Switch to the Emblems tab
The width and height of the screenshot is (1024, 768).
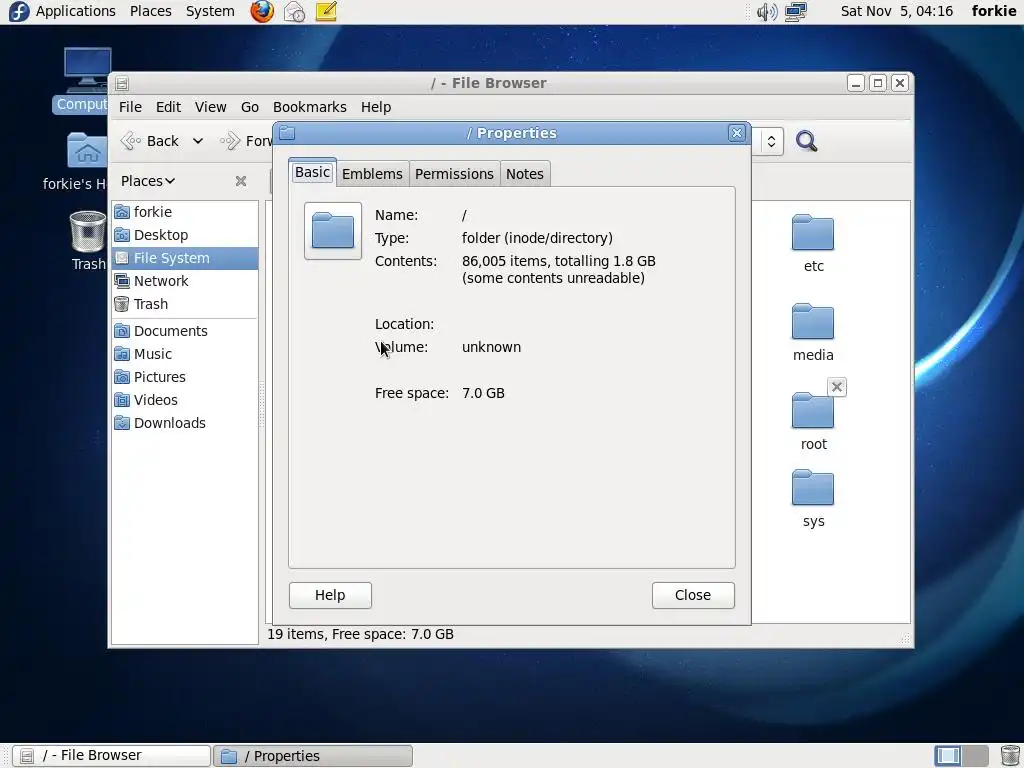point(372,174)
